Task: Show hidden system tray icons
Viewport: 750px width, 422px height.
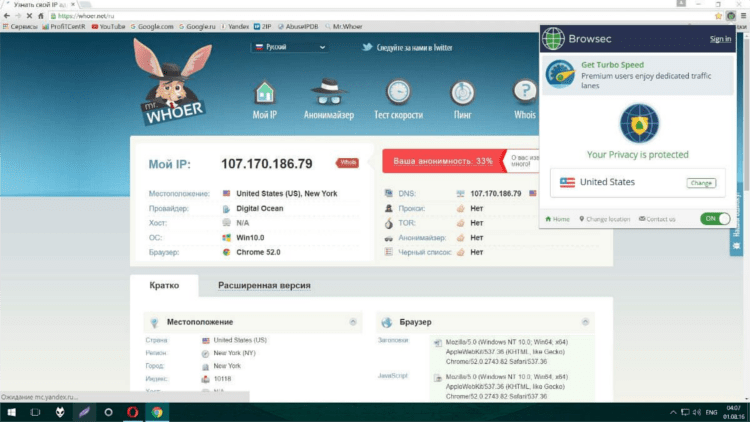Action: pos(673,412)
